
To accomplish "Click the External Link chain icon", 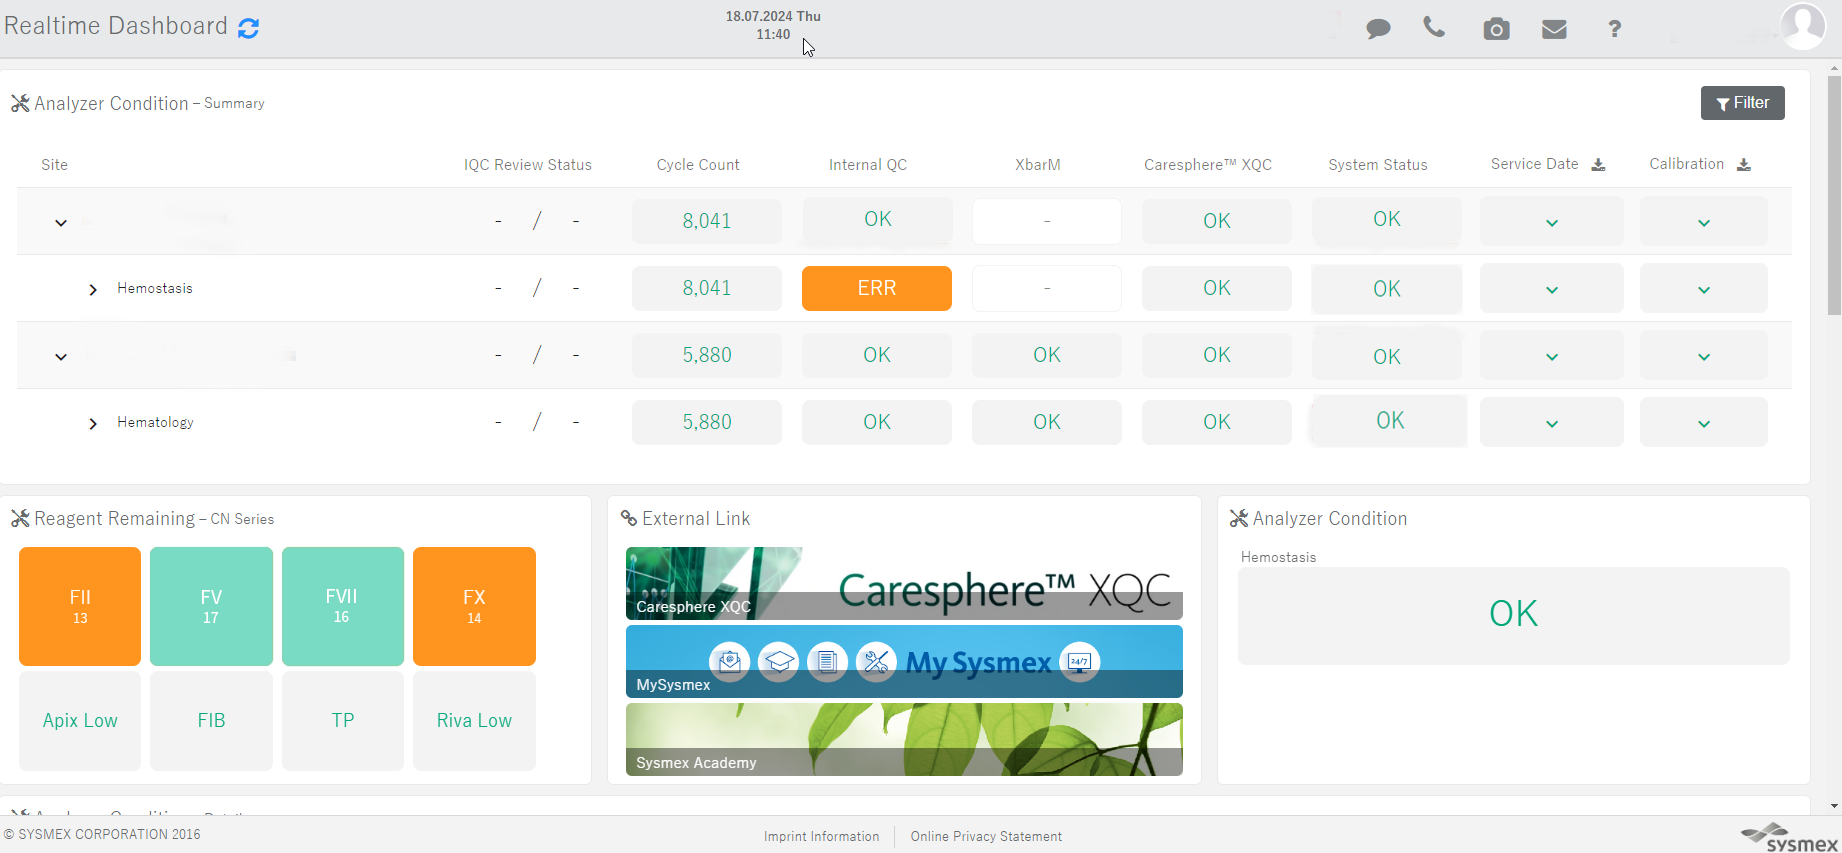I will click(x=629, y=518).
